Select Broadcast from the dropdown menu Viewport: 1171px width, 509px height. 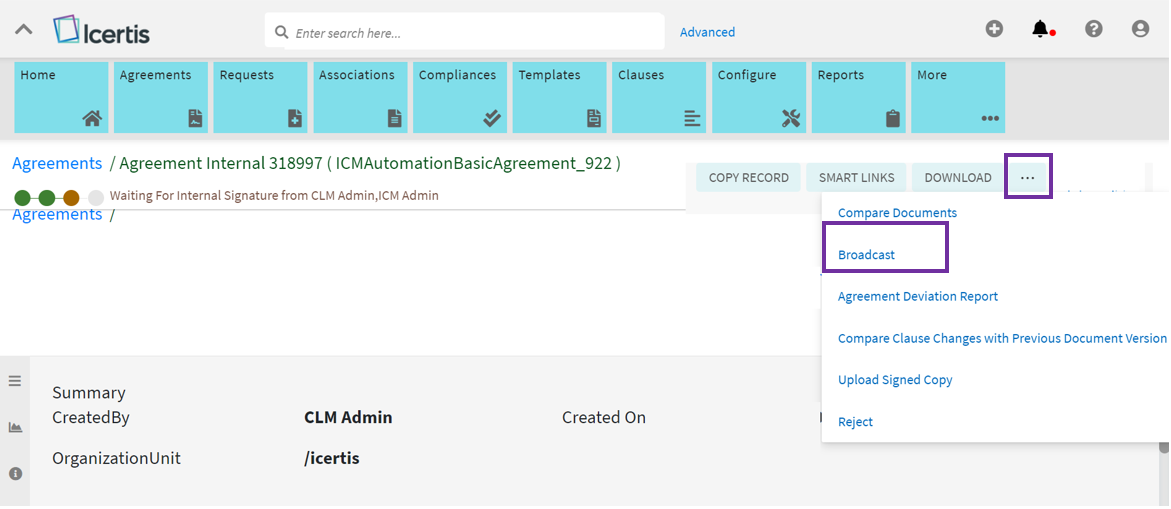tap(866, 255)
